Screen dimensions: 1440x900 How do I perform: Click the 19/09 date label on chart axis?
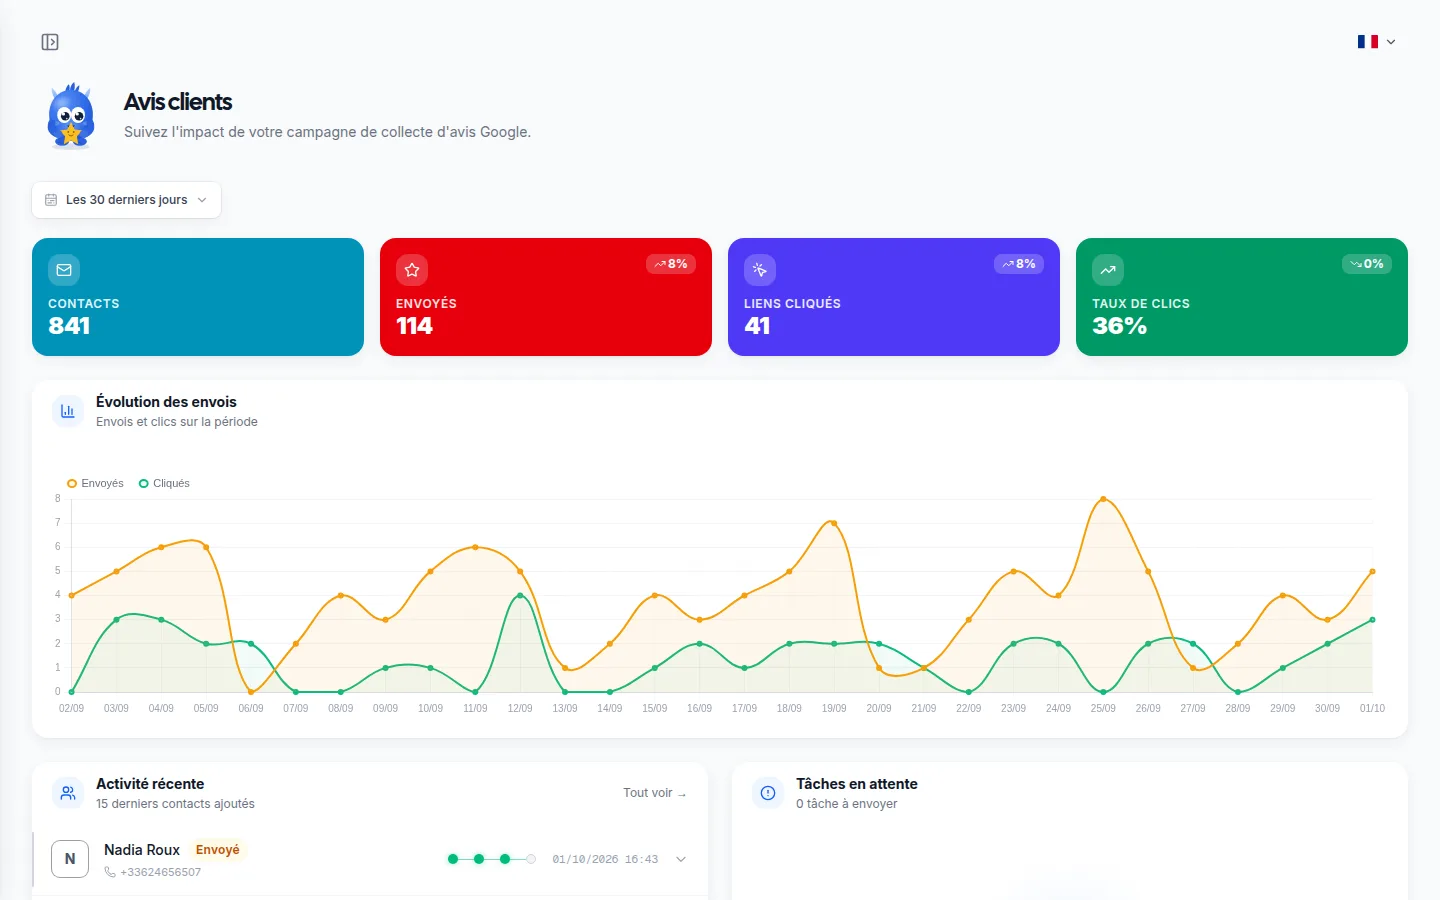click(x=834, y=708)
